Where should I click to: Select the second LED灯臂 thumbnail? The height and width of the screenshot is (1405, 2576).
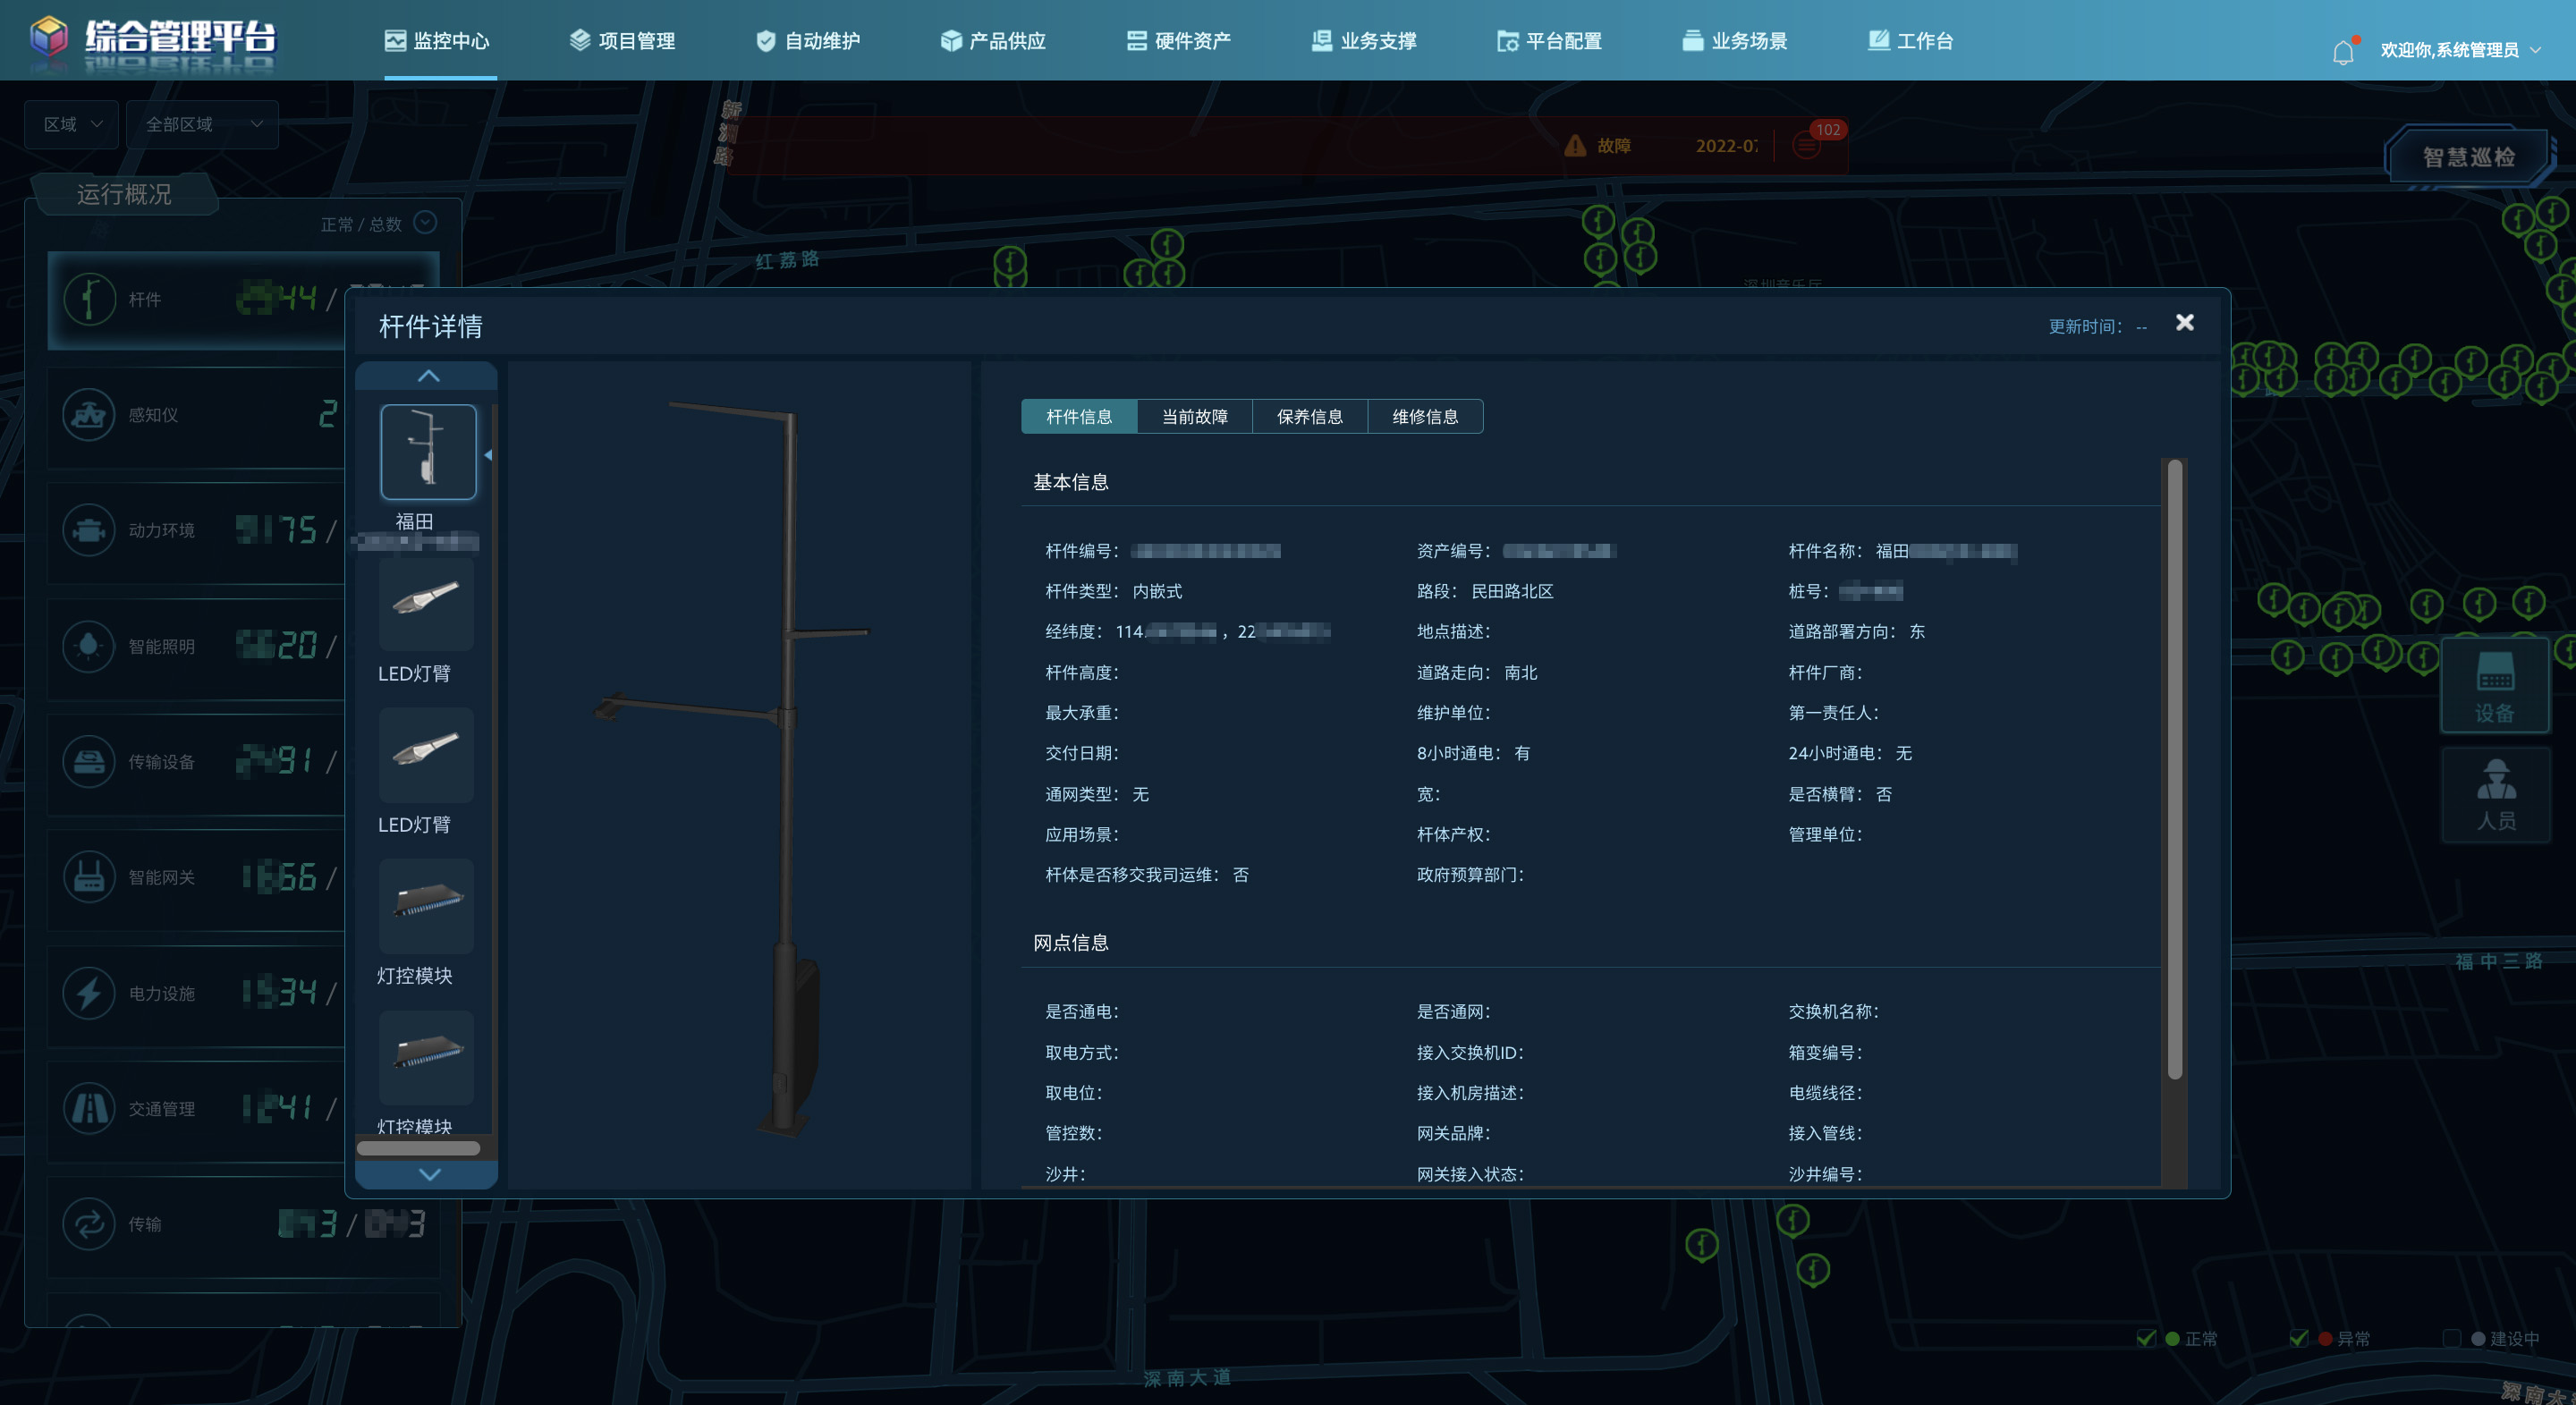point(427,754)
